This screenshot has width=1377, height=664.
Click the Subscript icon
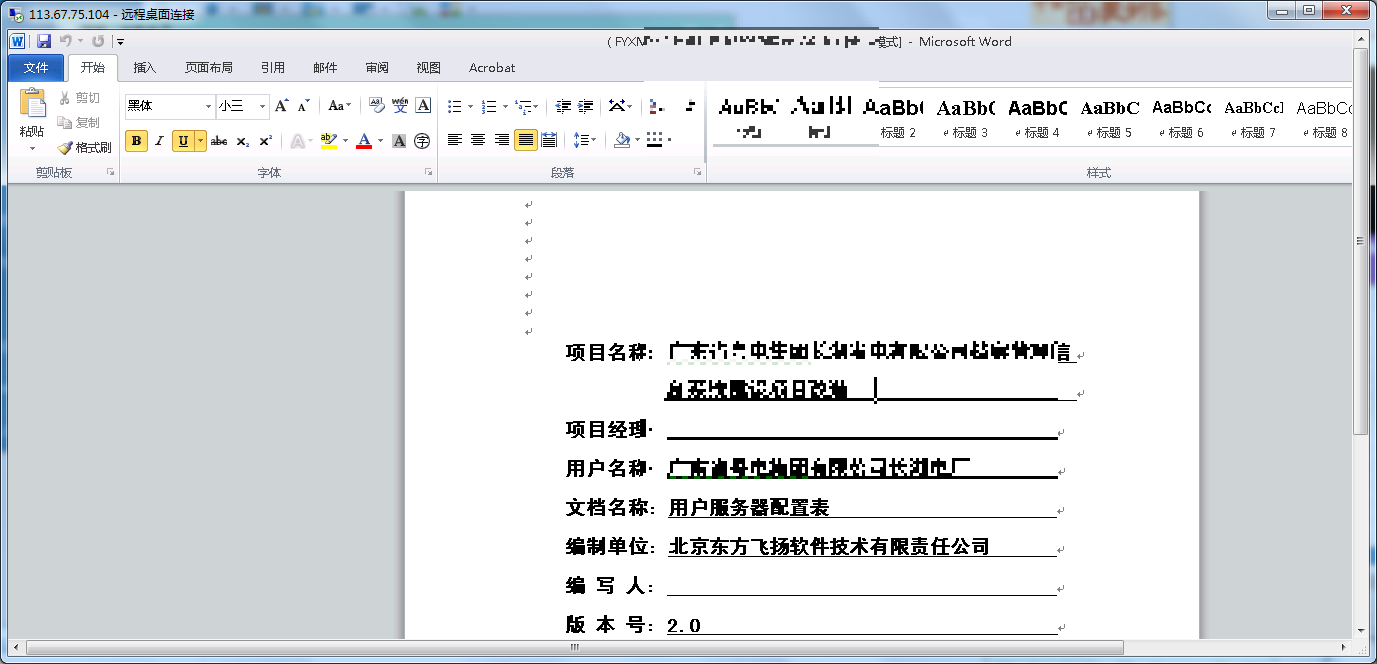click(243, 141)
